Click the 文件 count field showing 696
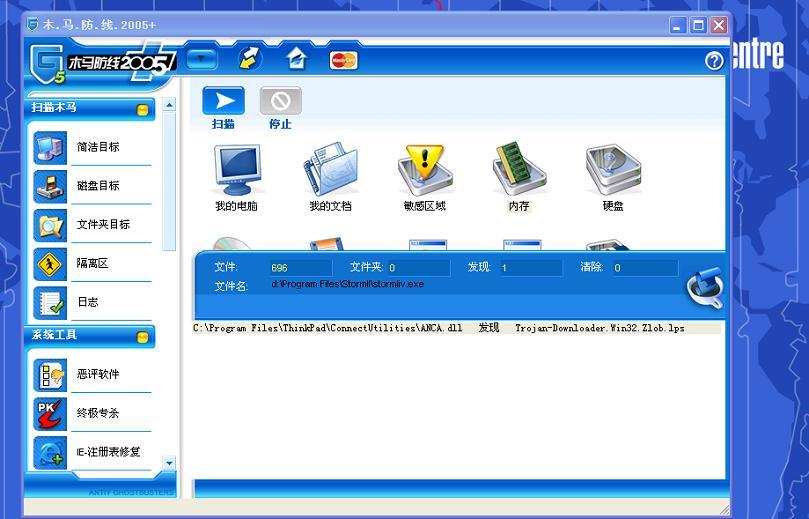The height and width of the screenshot is (519, 809). coord(301,268)
